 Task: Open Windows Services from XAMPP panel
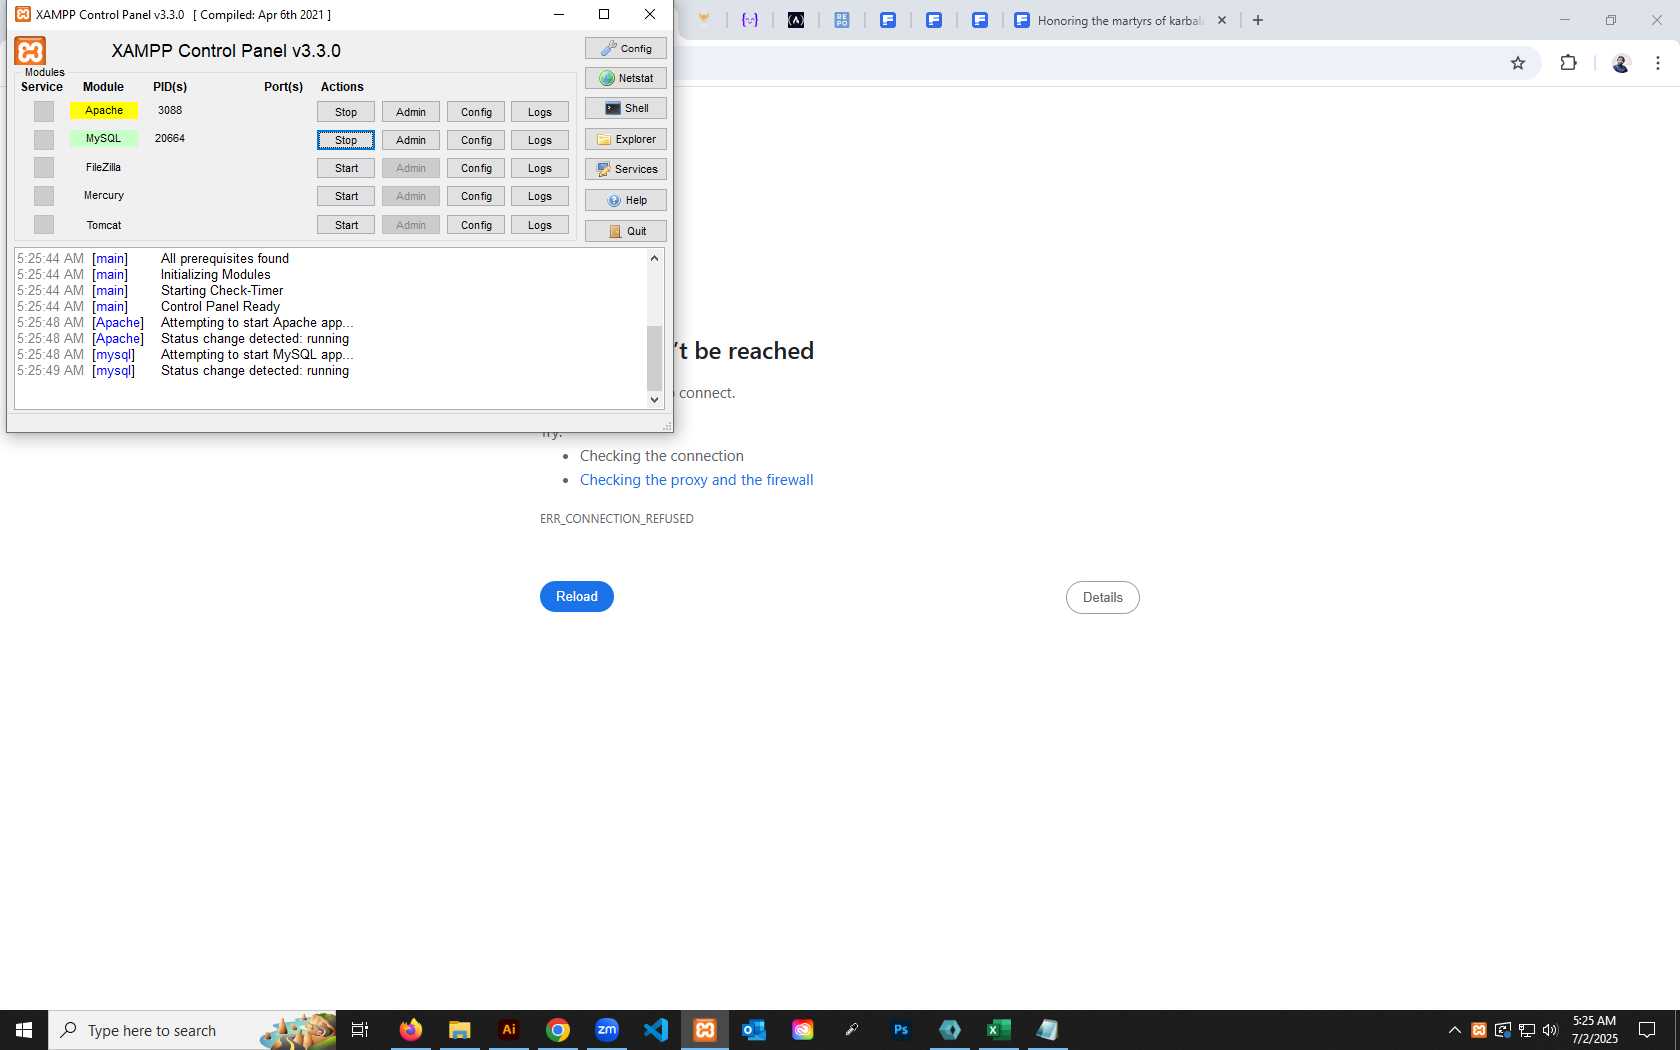[626, 169]
